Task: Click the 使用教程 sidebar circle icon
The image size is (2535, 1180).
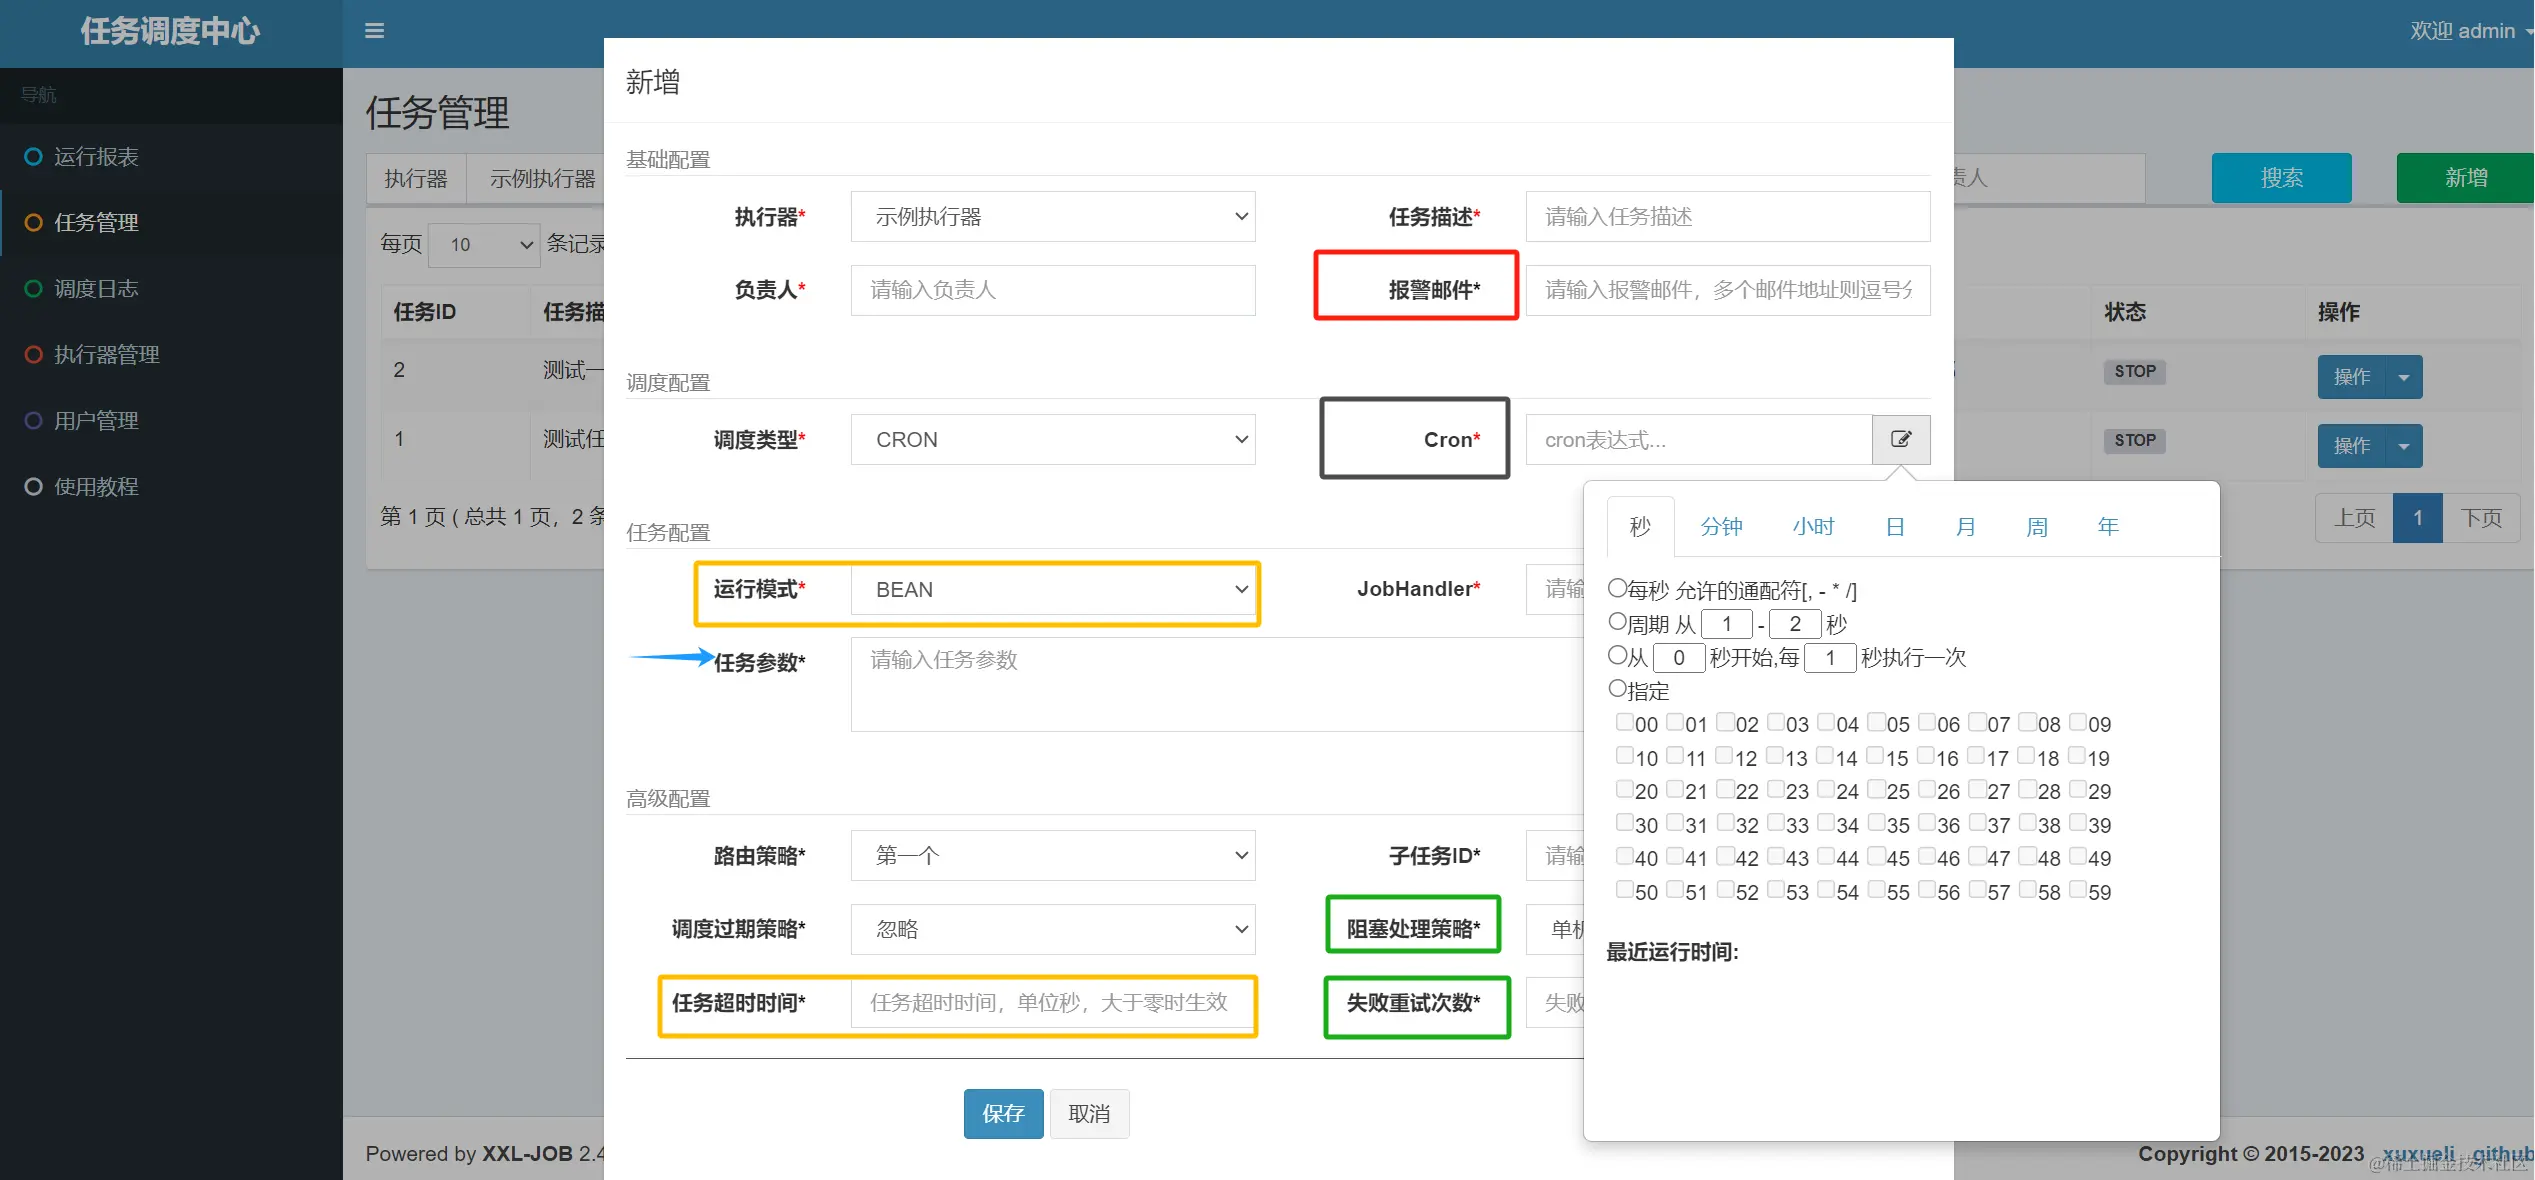Action: [33, 487]
